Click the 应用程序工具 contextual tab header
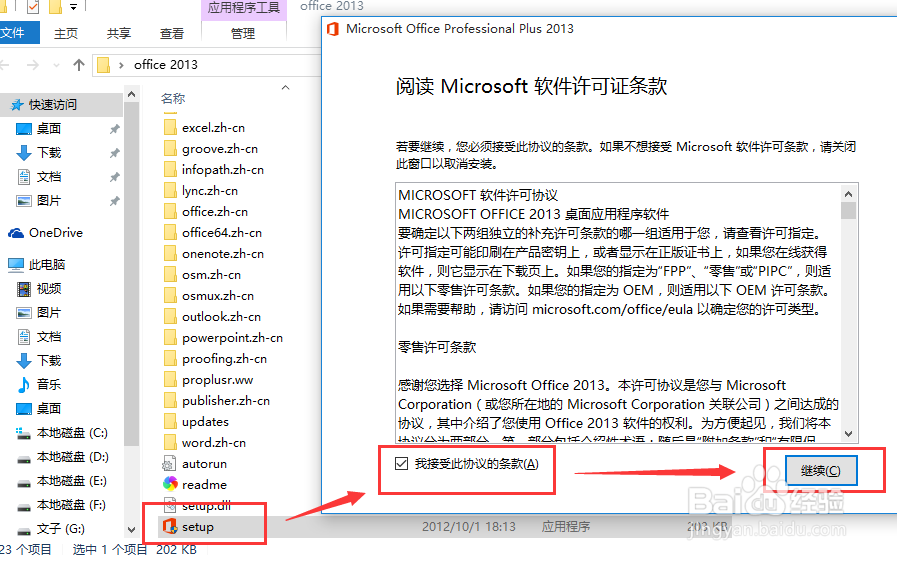This screenshot has width=897, height=561. [x=244, y=8]
